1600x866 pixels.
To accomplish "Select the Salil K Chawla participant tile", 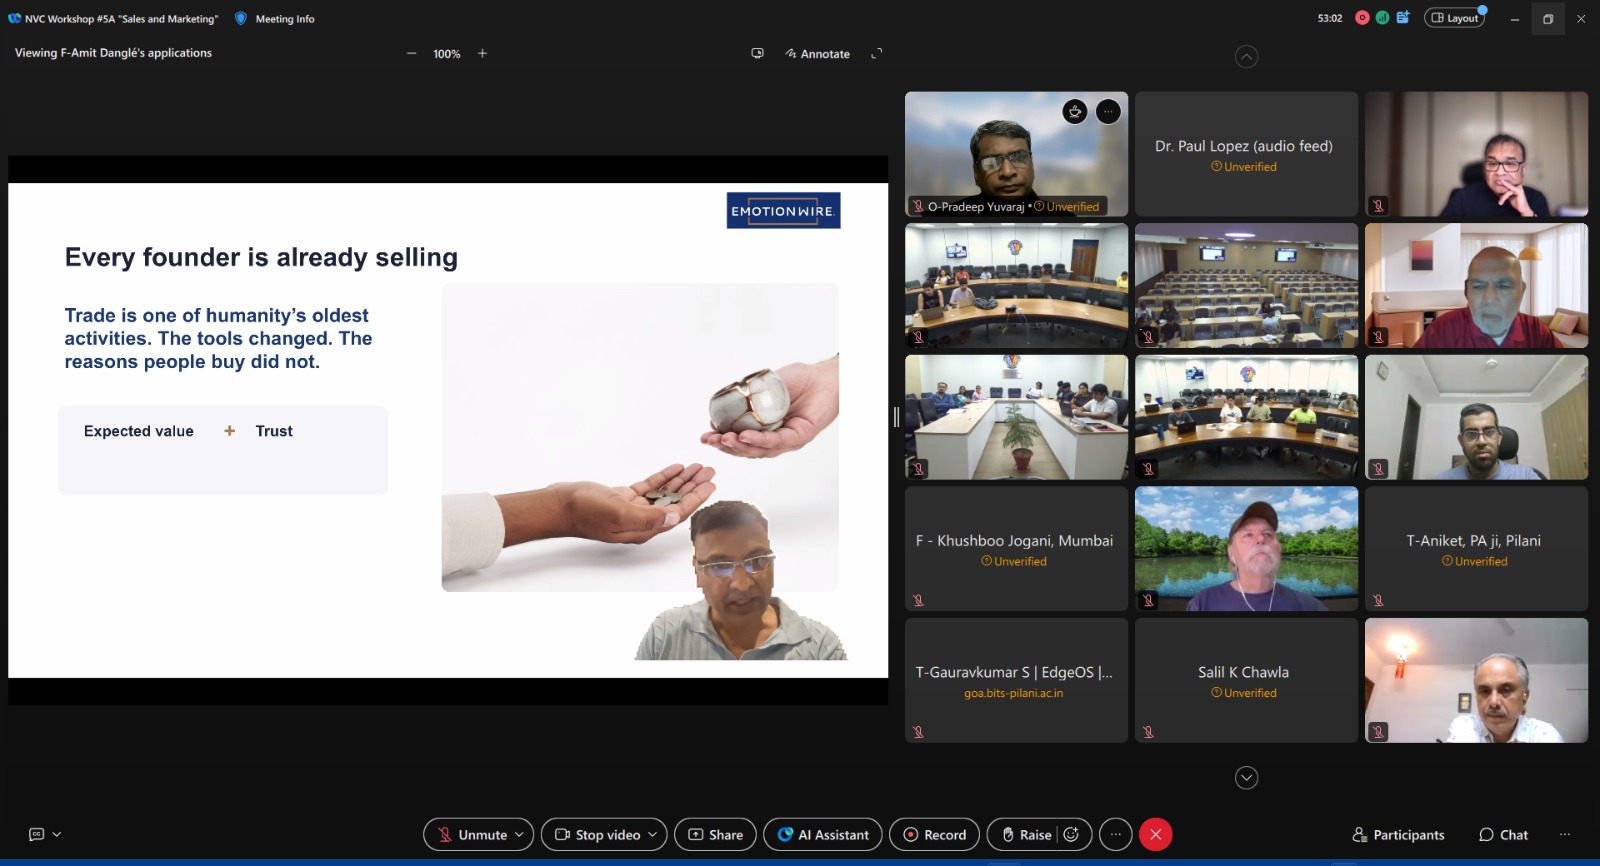I will point(1246,680).
